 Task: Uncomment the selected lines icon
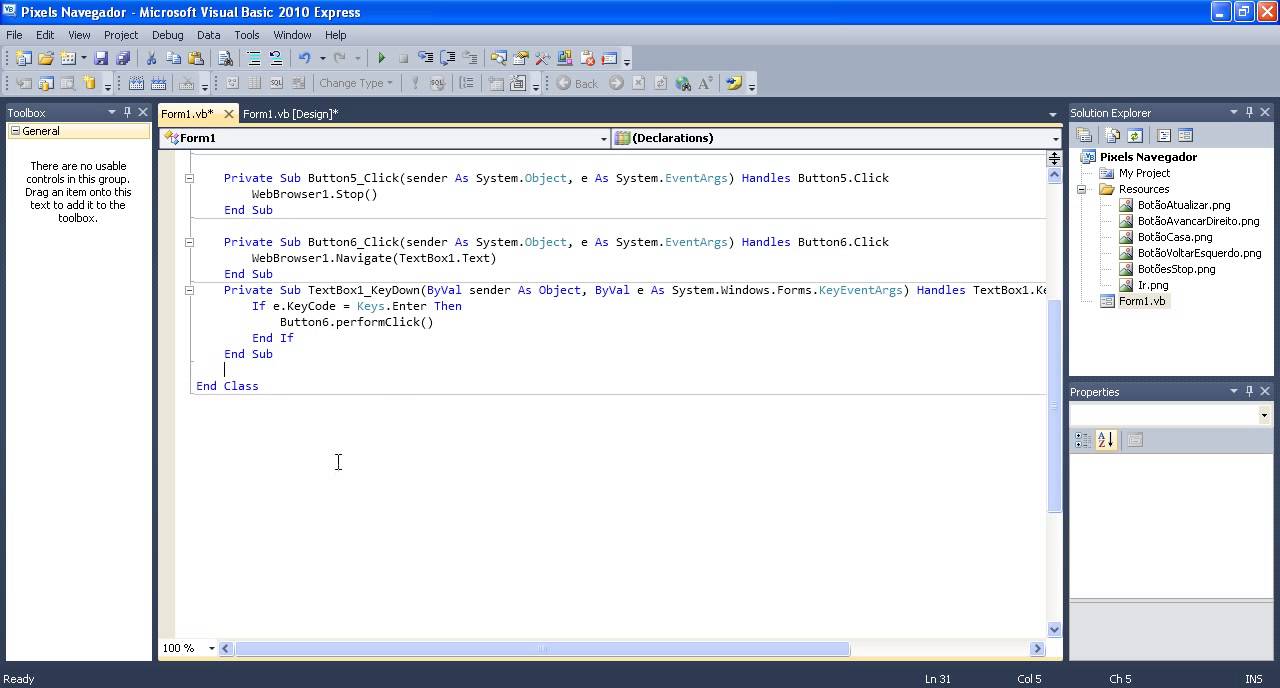(x=275, y=59)
